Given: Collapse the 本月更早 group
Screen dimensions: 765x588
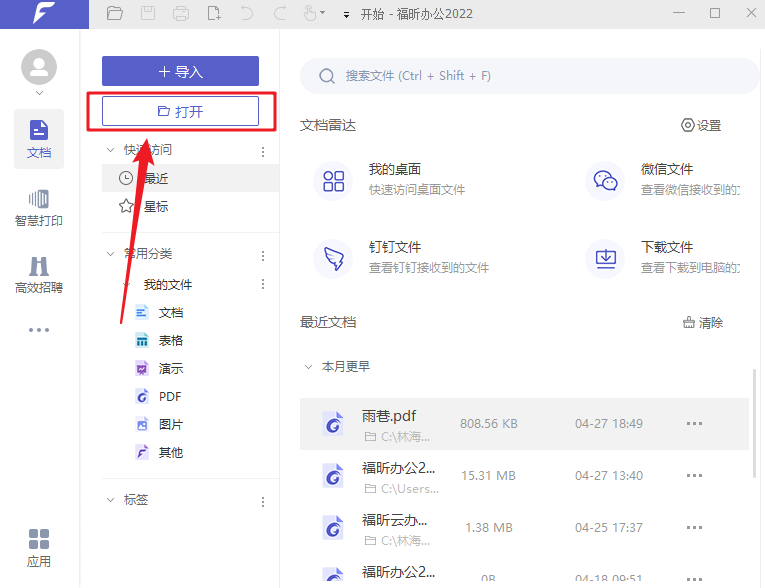Looking at the screenshot, I should [x=307, y=367].
